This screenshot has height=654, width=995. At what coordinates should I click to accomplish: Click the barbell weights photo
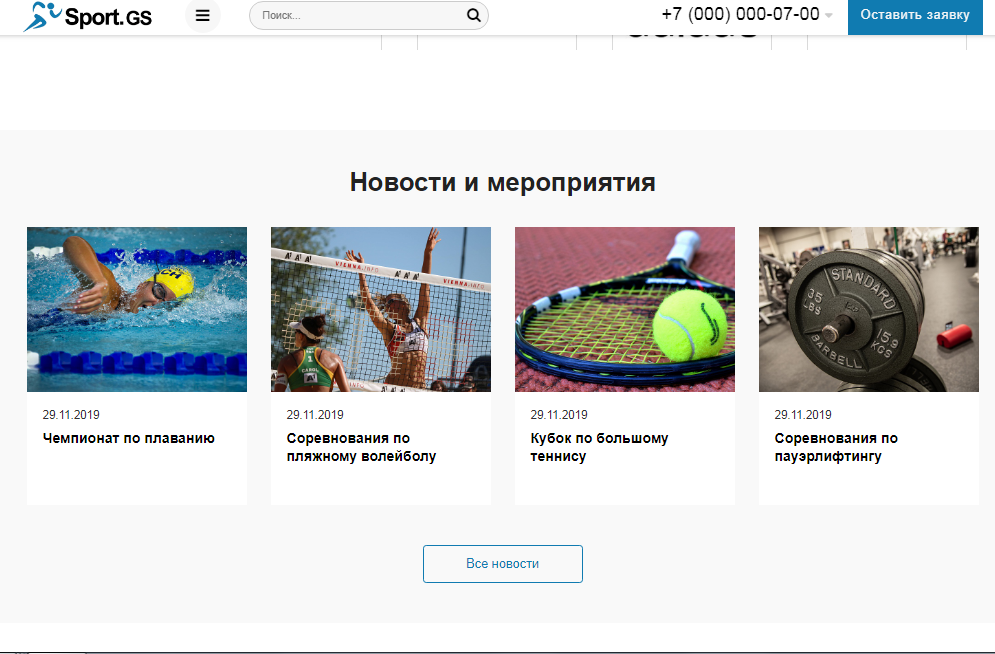tap(868, 308)
